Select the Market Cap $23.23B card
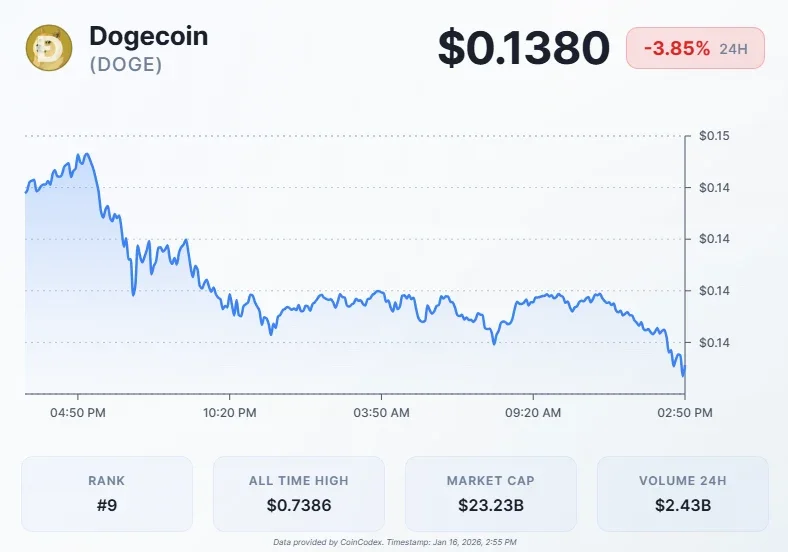 pyautogui.click(x=490, y=493)
